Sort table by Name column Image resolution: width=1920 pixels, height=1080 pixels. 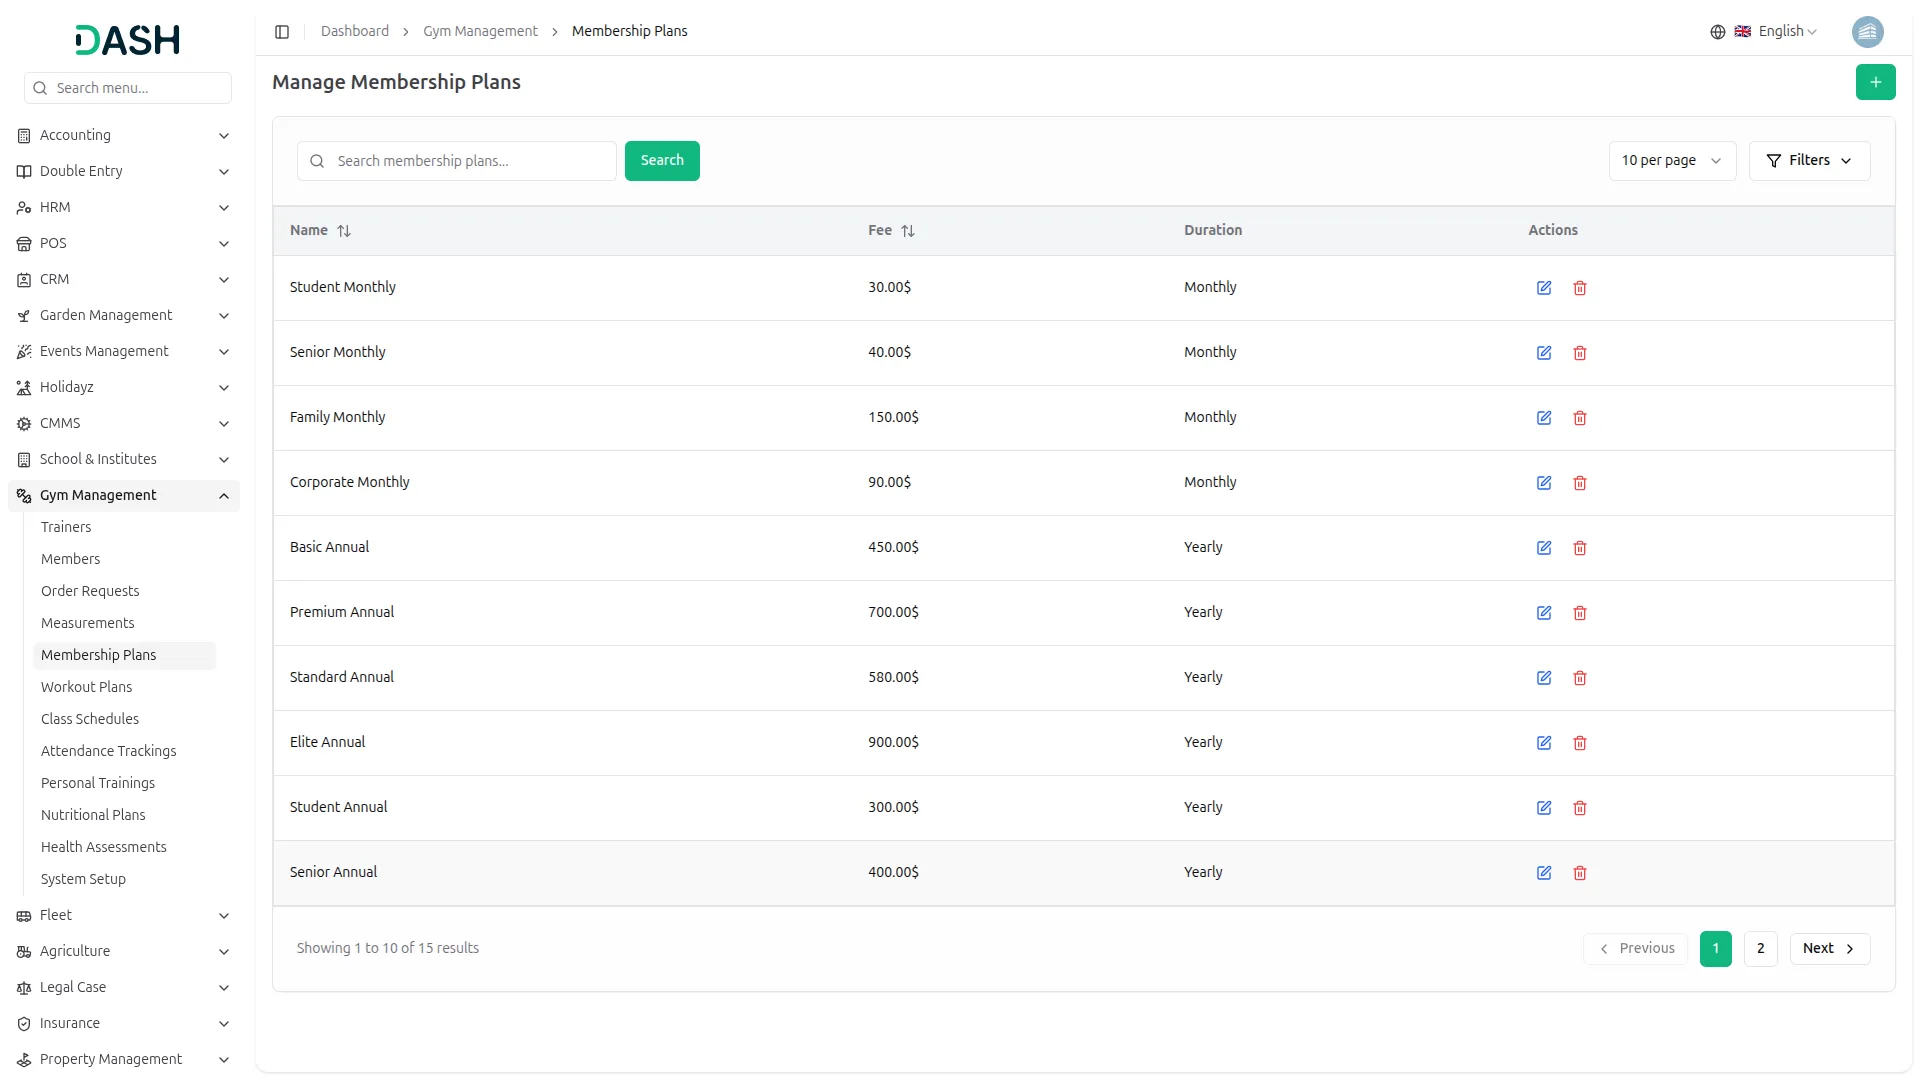(320, 231)
